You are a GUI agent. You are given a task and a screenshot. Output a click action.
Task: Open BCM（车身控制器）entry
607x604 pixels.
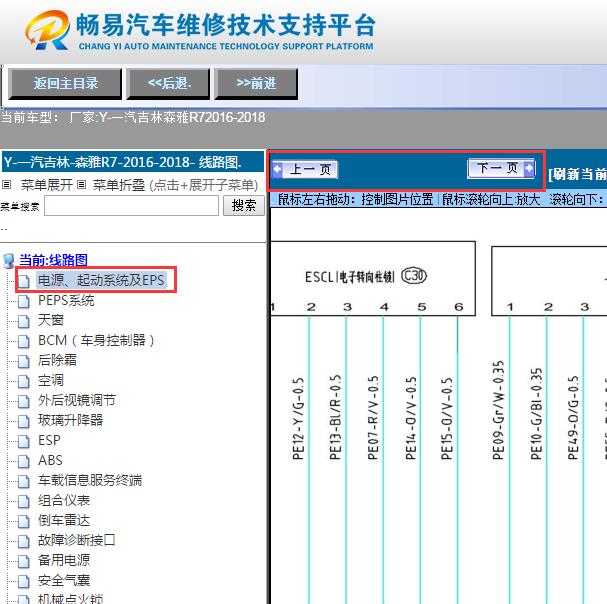pos(96,340)
